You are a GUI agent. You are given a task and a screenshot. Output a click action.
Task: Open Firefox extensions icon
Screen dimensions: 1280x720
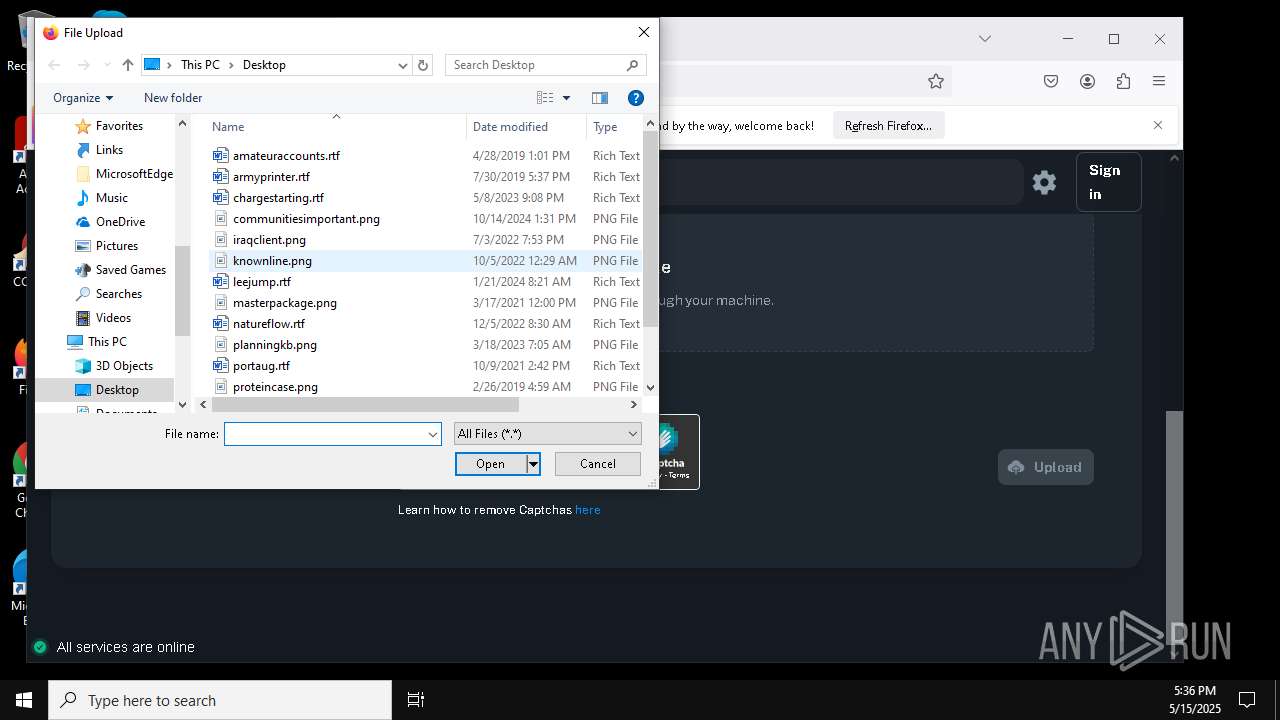tap(1123, 82)
